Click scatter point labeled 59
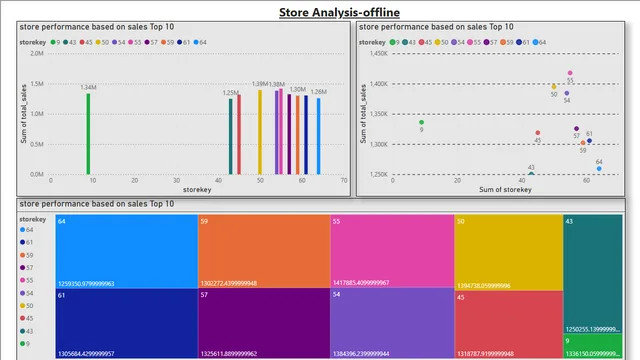Image resolution: width=640 pixels, height=360 pixels. tap(583, 143)
